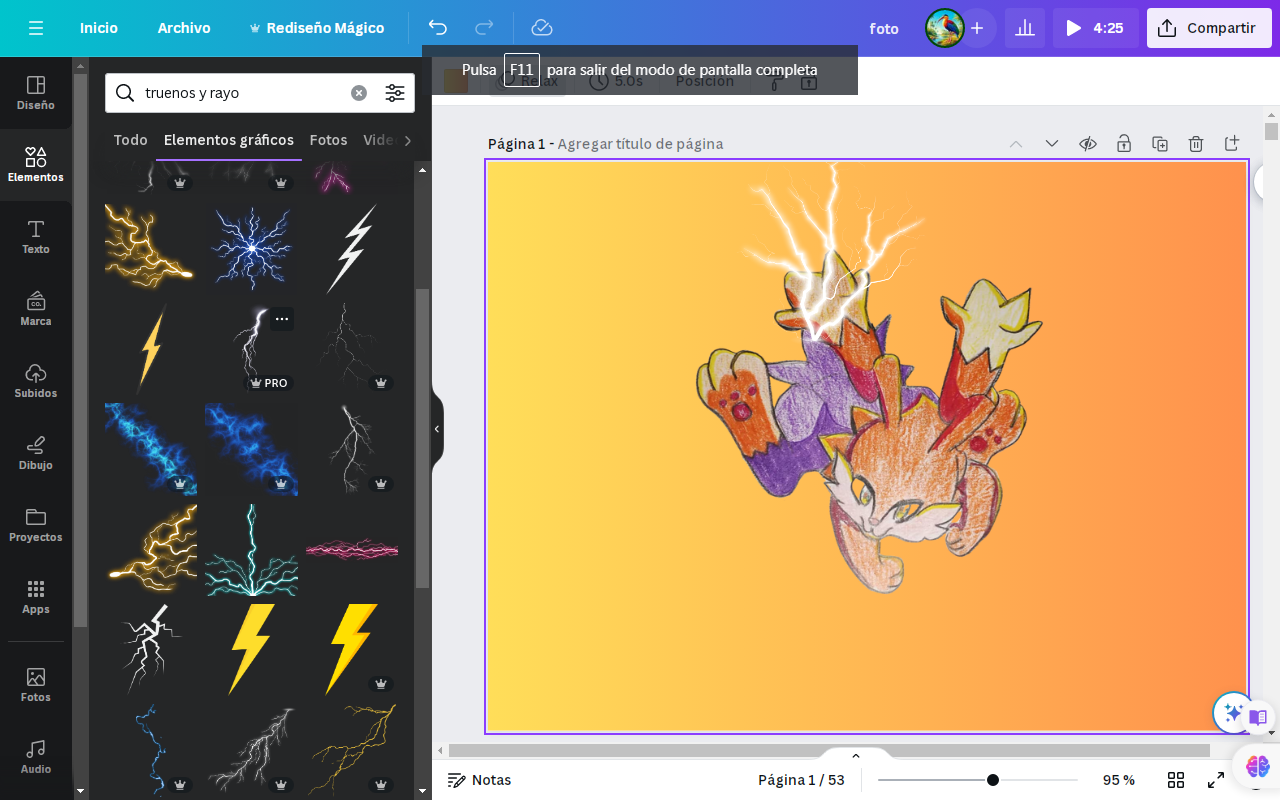Delete page with trash icon
Screen dimensions: 1280x800
(x=1196, y=144)
